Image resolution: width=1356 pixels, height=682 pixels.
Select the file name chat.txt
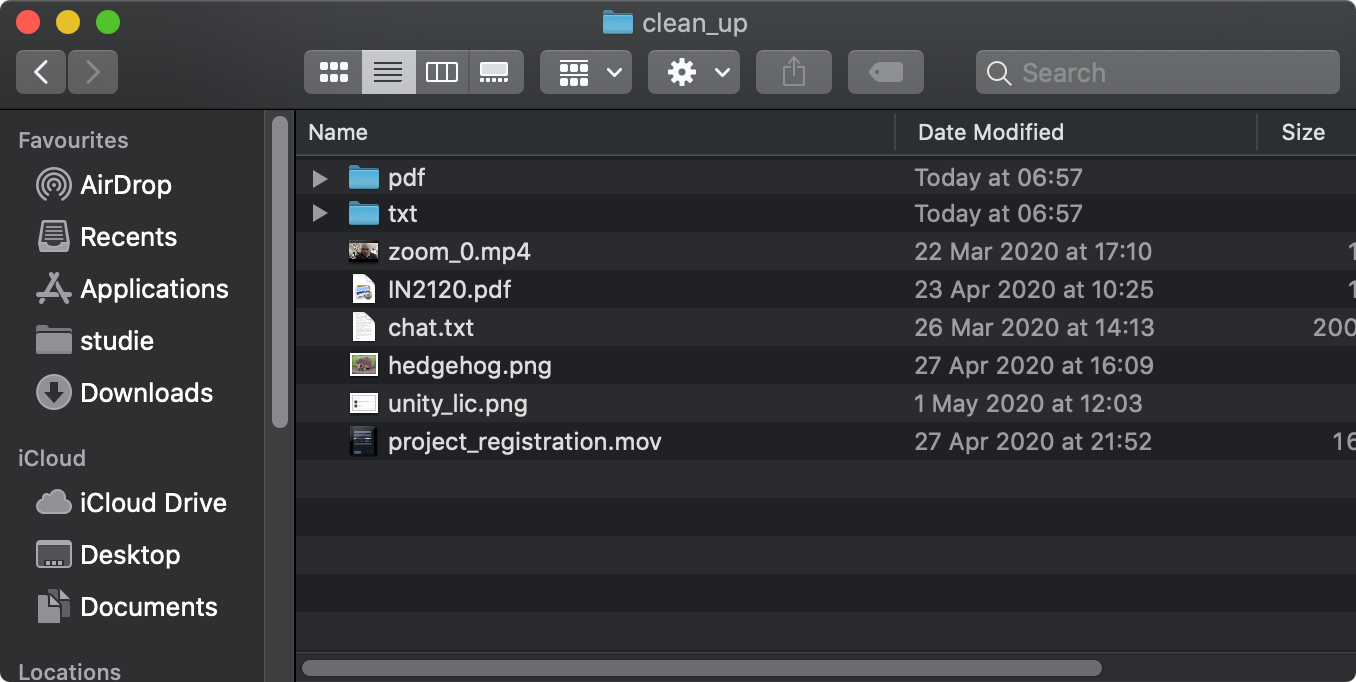[x=431, y=328]
